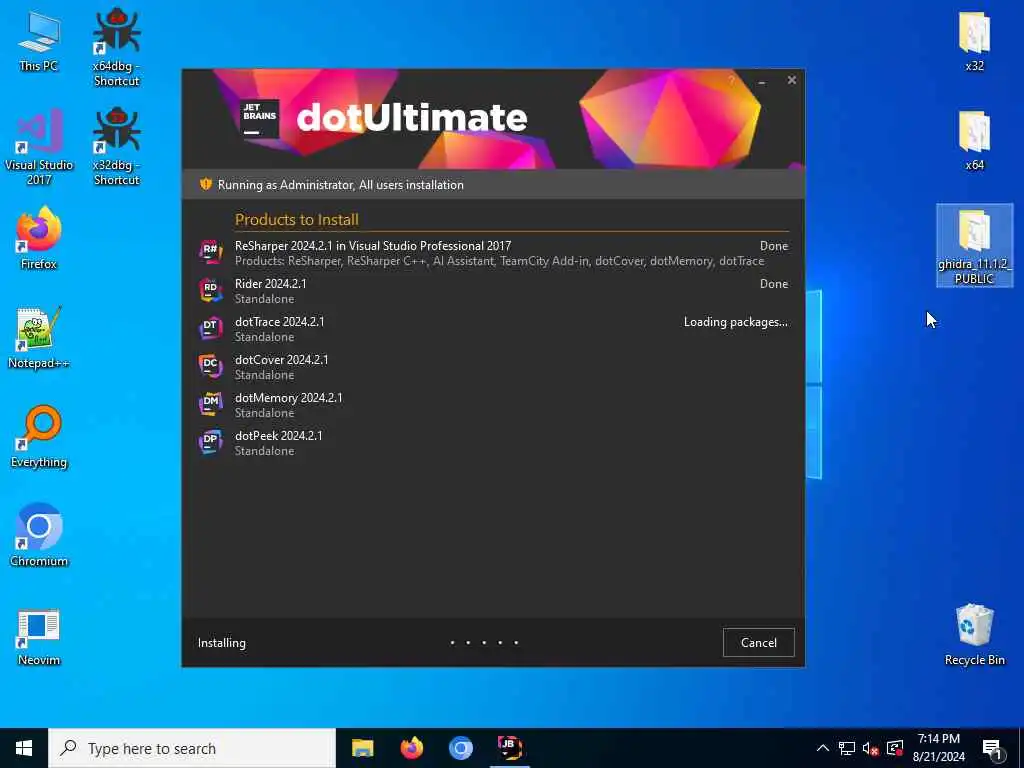Click the Rider product icon
Viewport: 1024px width, 768px height.
[x=210, y=290]
